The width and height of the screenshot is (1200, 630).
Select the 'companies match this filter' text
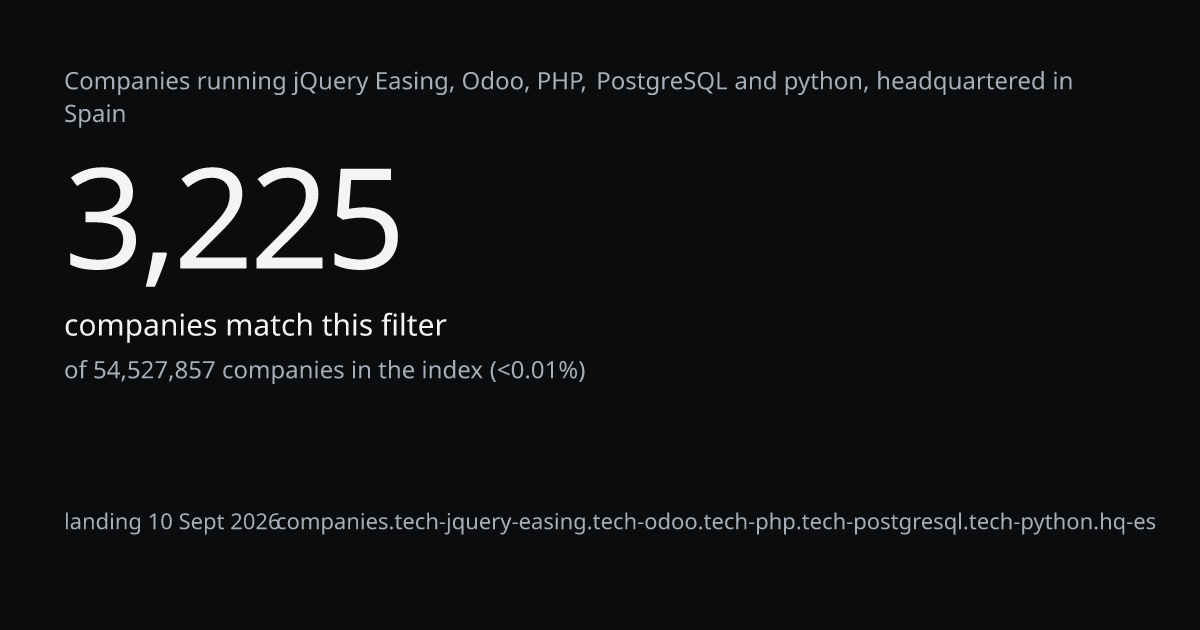(x=255, y=325)
